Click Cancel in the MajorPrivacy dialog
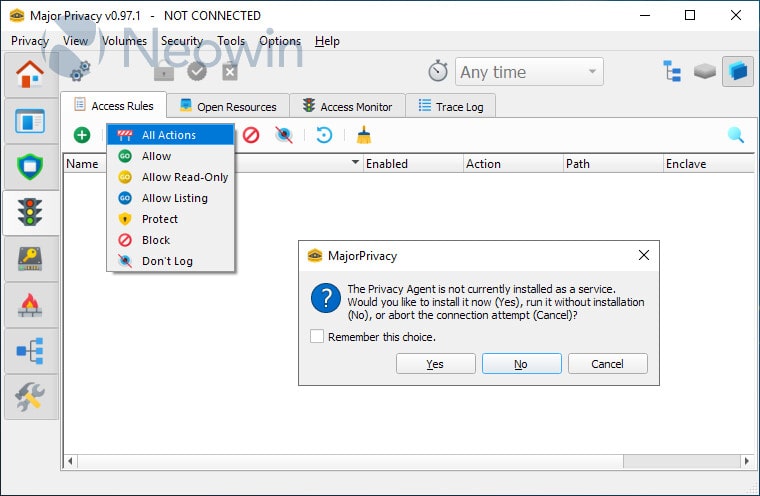760x496 pixels. click(607, 364)
